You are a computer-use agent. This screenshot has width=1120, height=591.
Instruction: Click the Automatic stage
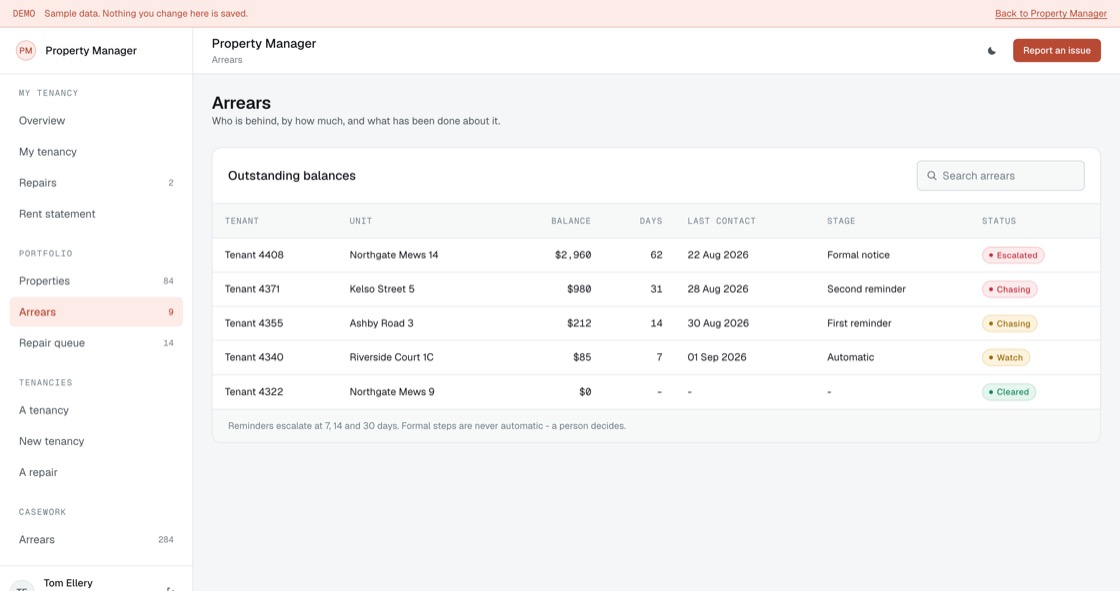click(x=850, y=357)
